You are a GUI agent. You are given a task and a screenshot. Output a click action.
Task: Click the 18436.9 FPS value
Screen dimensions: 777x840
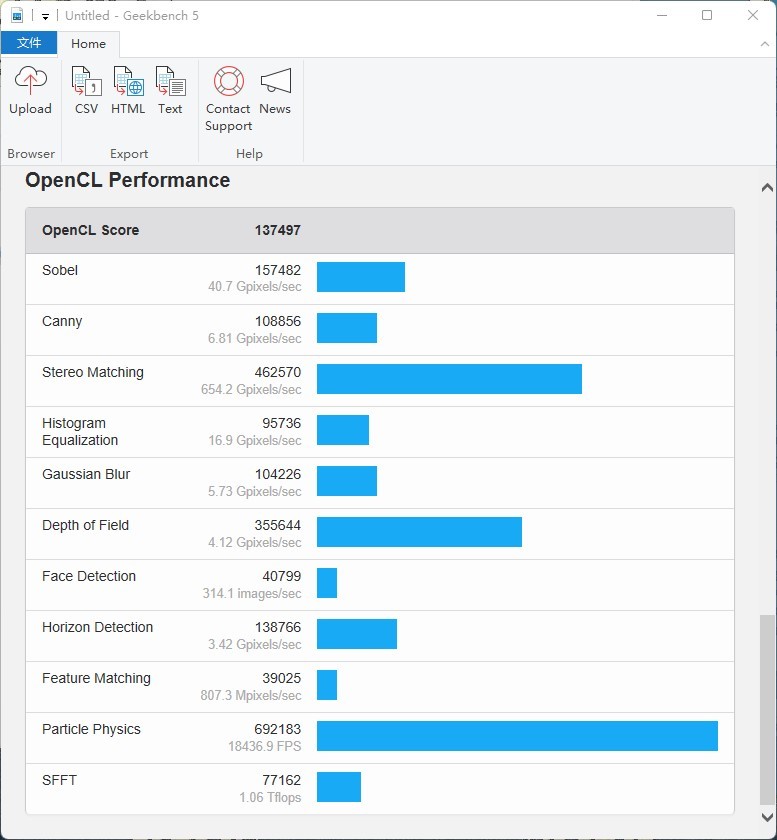tap(265, 746)
